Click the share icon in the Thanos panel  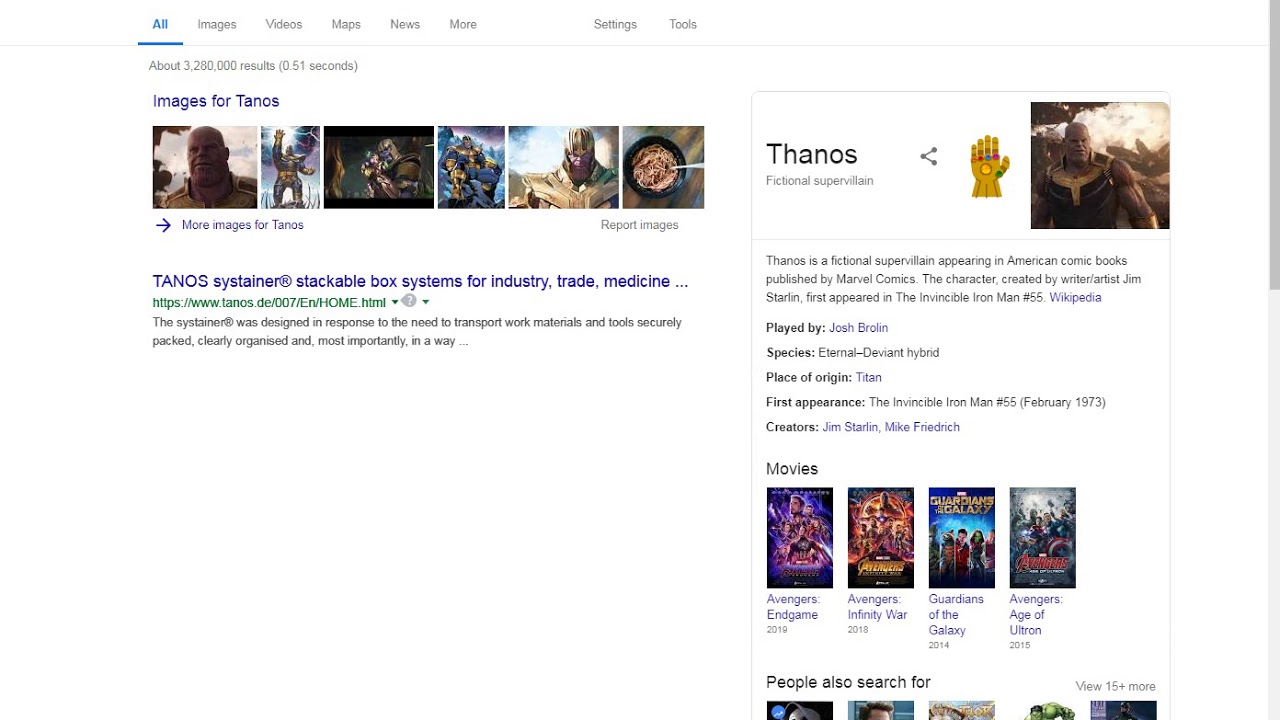928,155
